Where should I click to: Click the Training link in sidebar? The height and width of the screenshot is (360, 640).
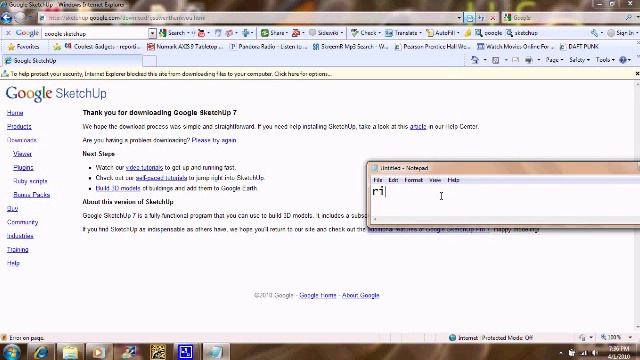[18, 249]
